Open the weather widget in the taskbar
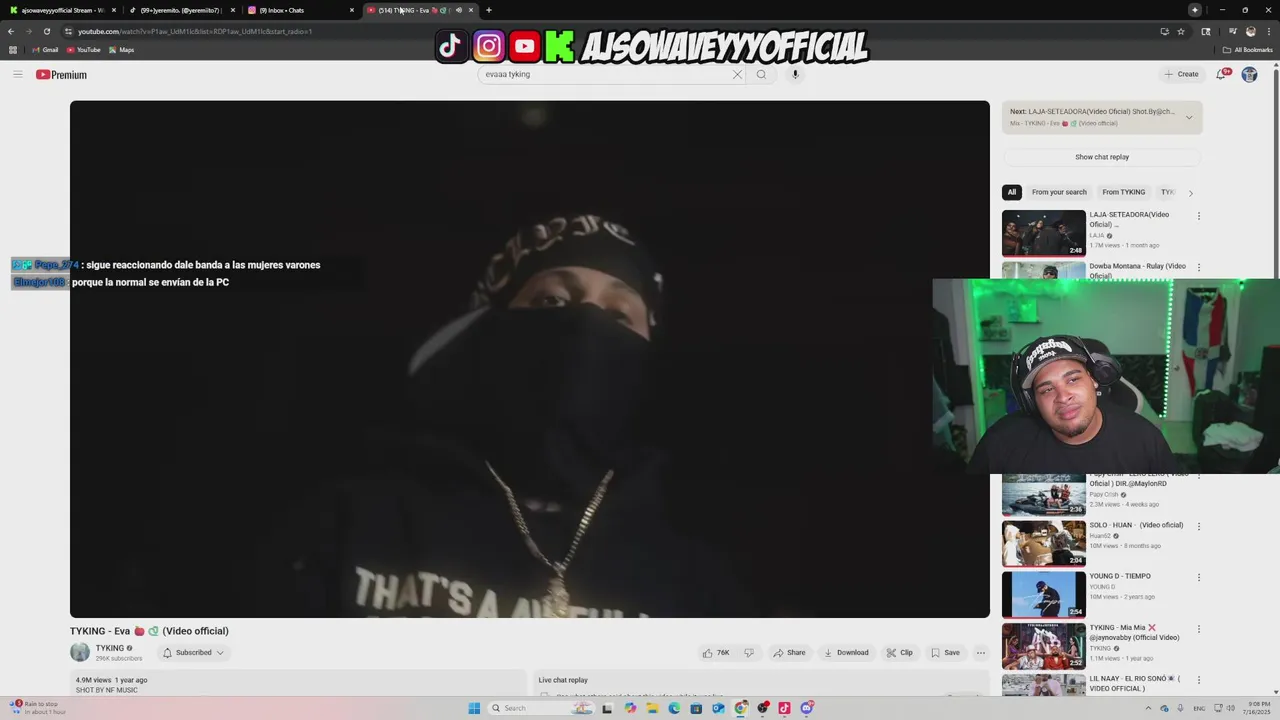 [38, 708]
